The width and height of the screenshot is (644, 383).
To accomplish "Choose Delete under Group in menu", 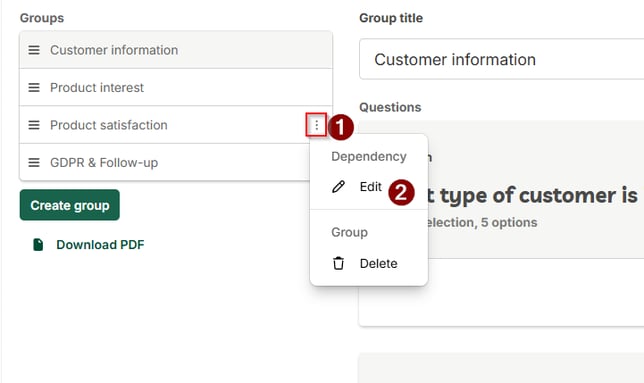I will coord(369,263).
